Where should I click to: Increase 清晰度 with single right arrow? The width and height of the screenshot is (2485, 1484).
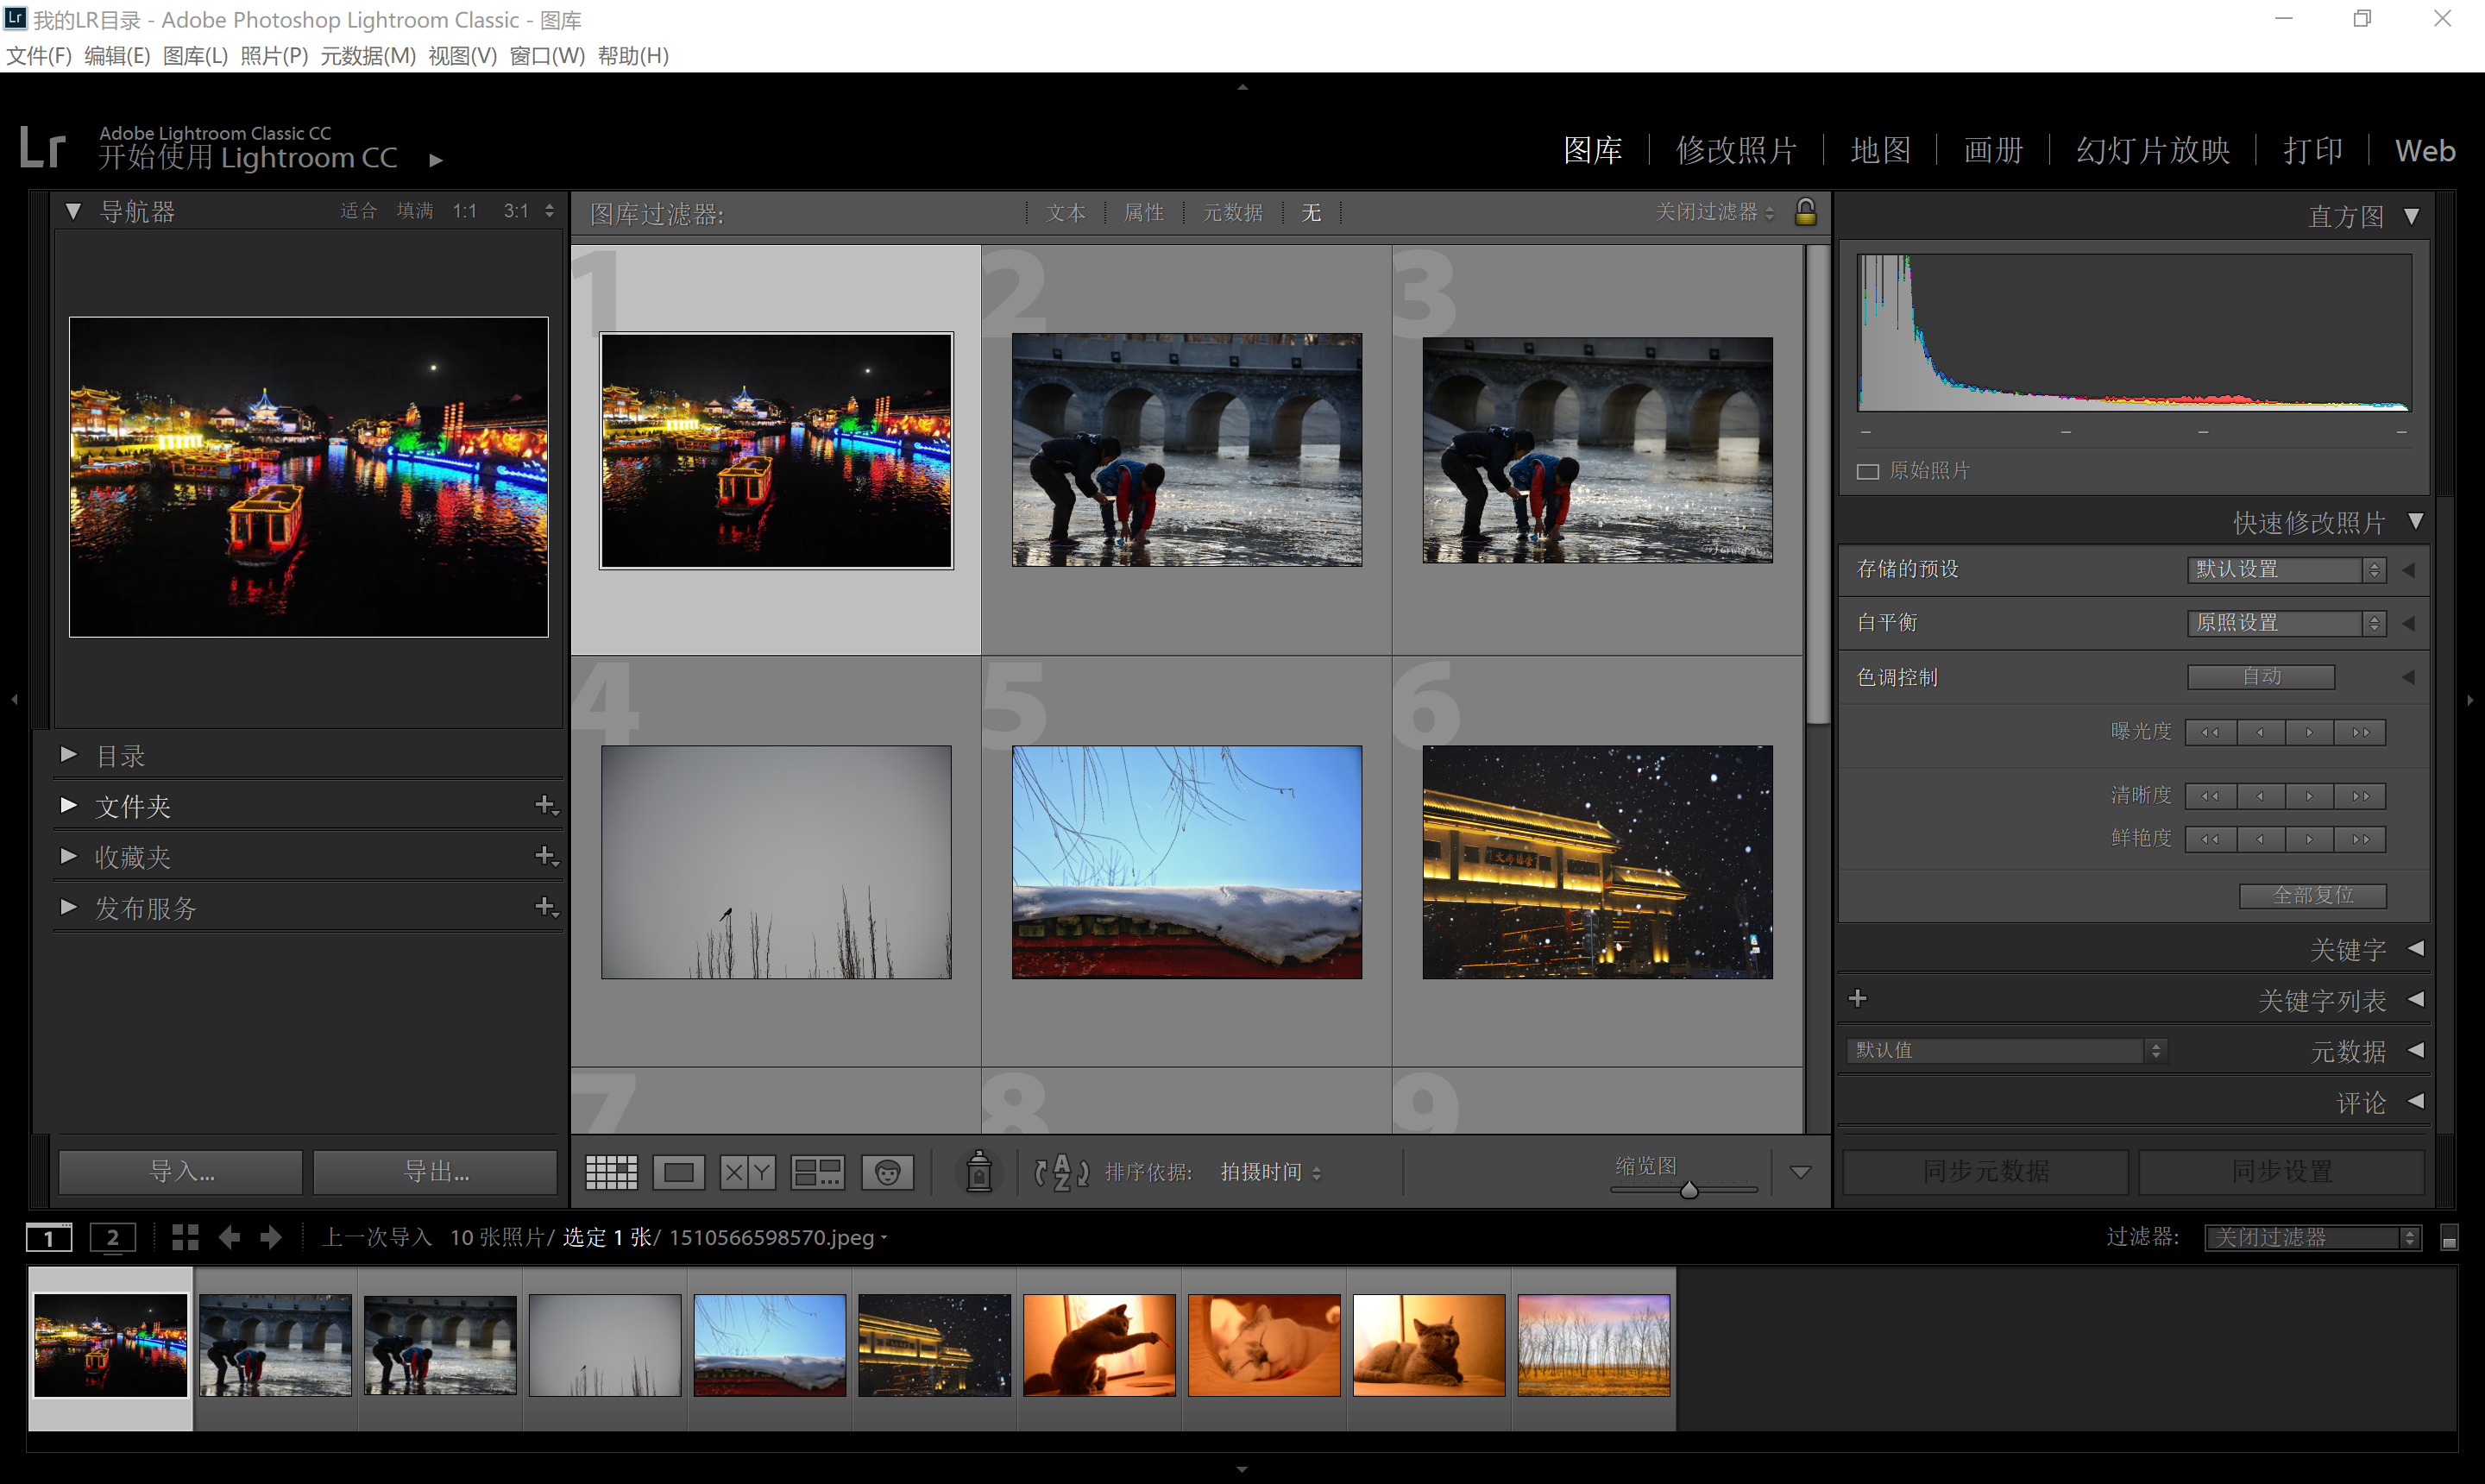click(2310, 796)
